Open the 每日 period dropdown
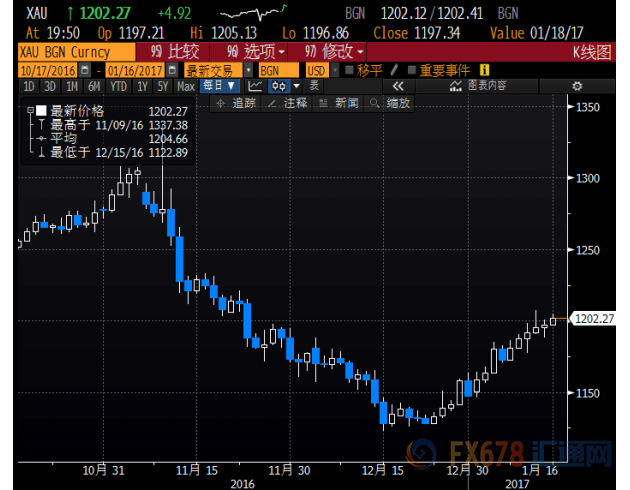 (218, 87)
